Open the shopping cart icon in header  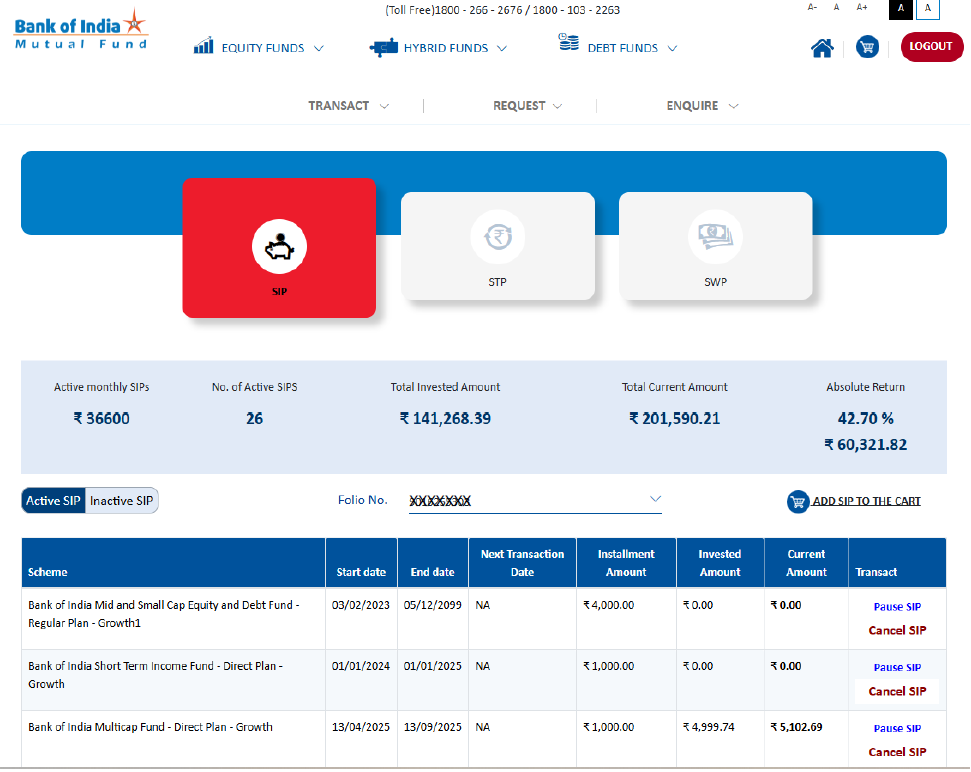tap(868, 46)
